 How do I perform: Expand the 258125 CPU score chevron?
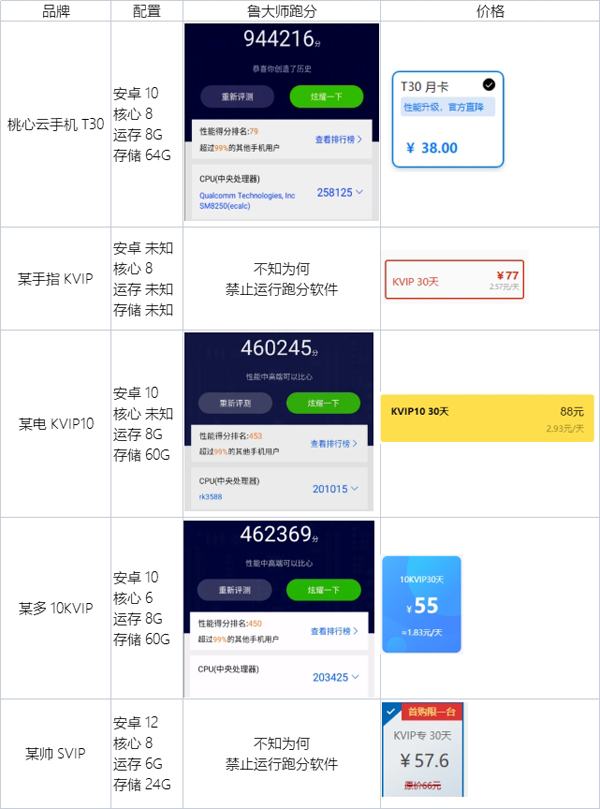coord(360,192)
